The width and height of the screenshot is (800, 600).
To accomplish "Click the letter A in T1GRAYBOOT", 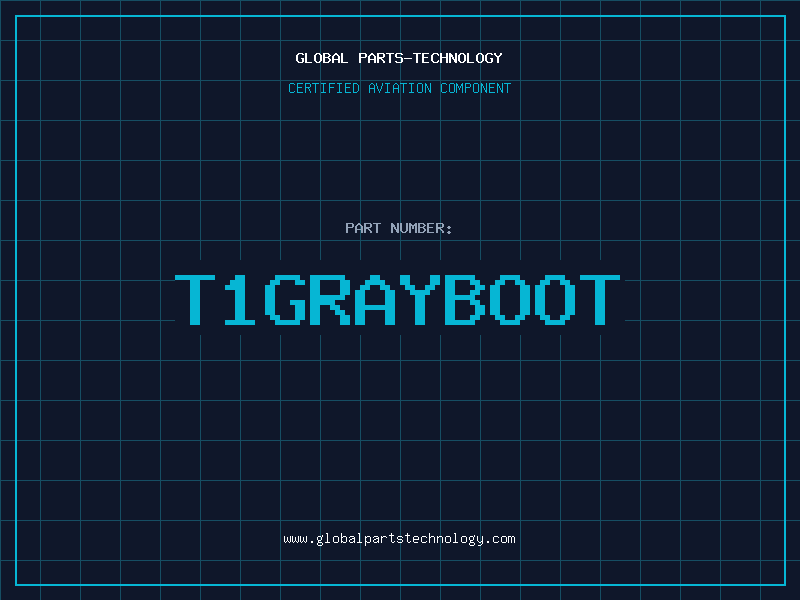I will [x=377, y=300].
